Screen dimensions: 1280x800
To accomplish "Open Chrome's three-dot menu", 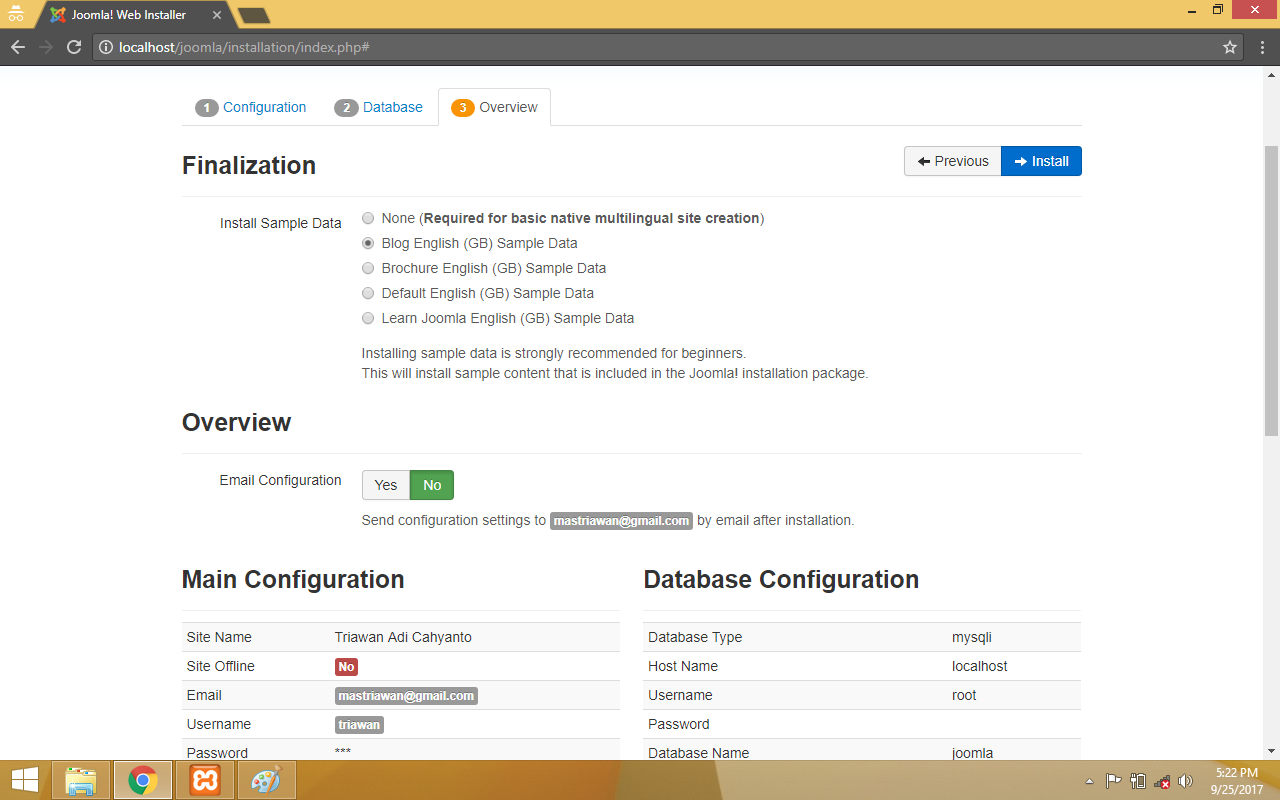I will coord(1261,47).
